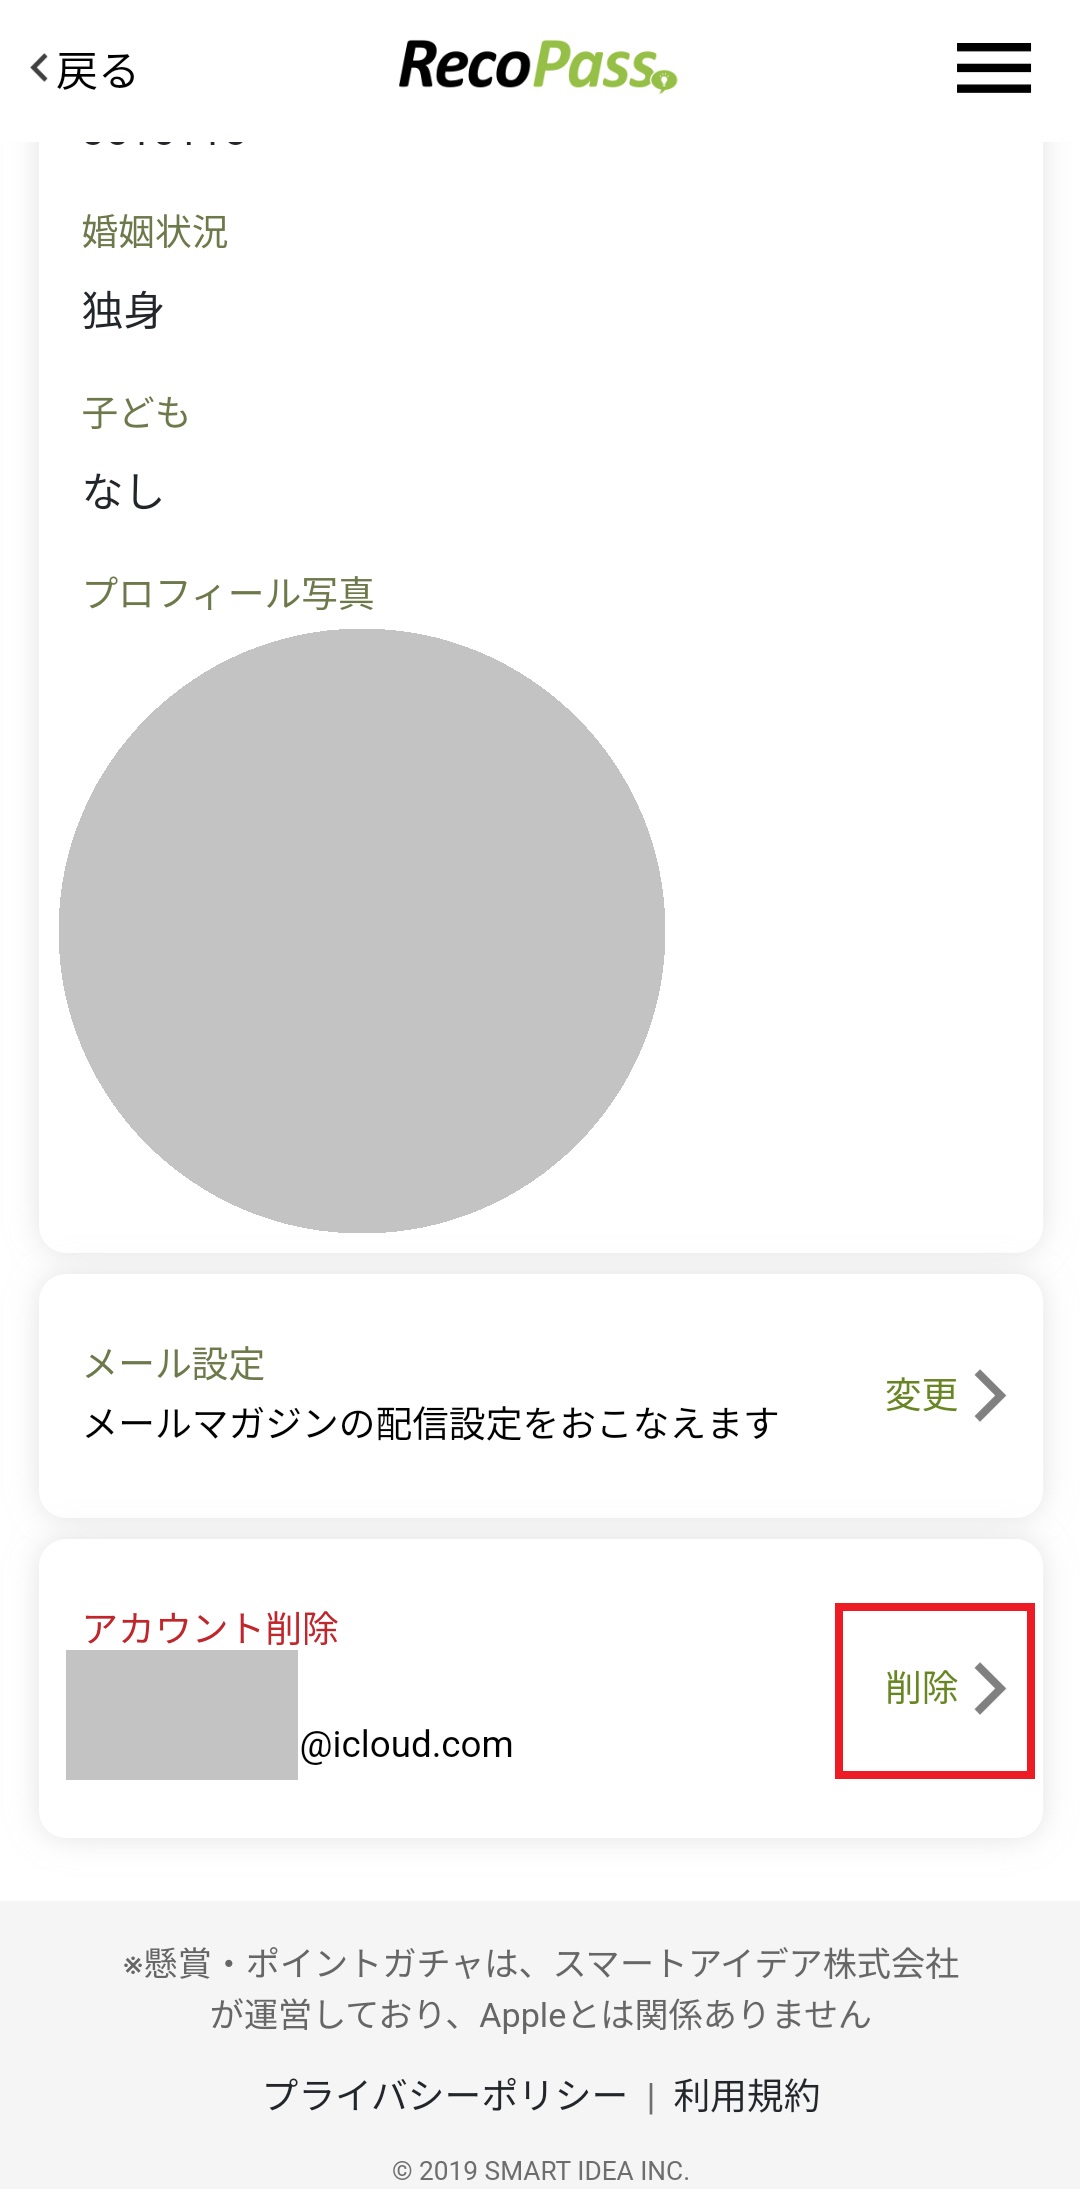This screenshot has width=1083, height=2189.
Task: Select the メール設定 heading
Action: click(x=174, y=1364)
